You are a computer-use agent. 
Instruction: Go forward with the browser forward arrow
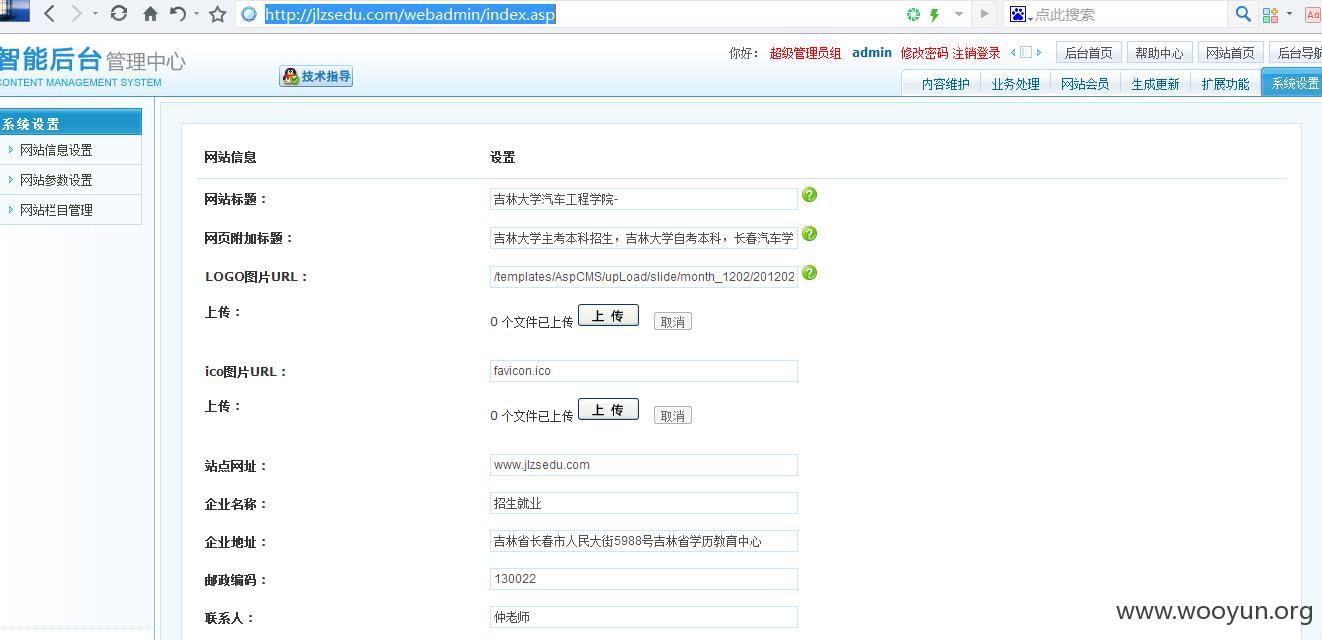[x=76, y=14]
